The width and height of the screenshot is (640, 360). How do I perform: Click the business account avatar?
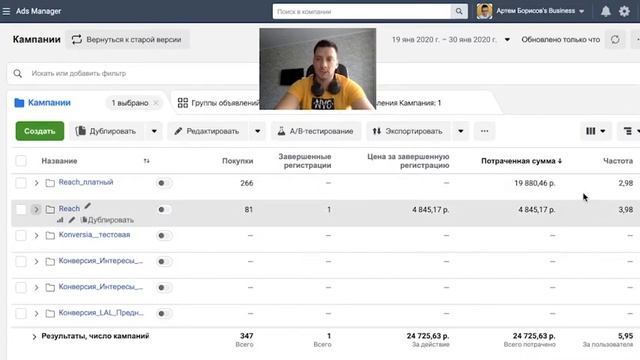(x=484, y=11)
